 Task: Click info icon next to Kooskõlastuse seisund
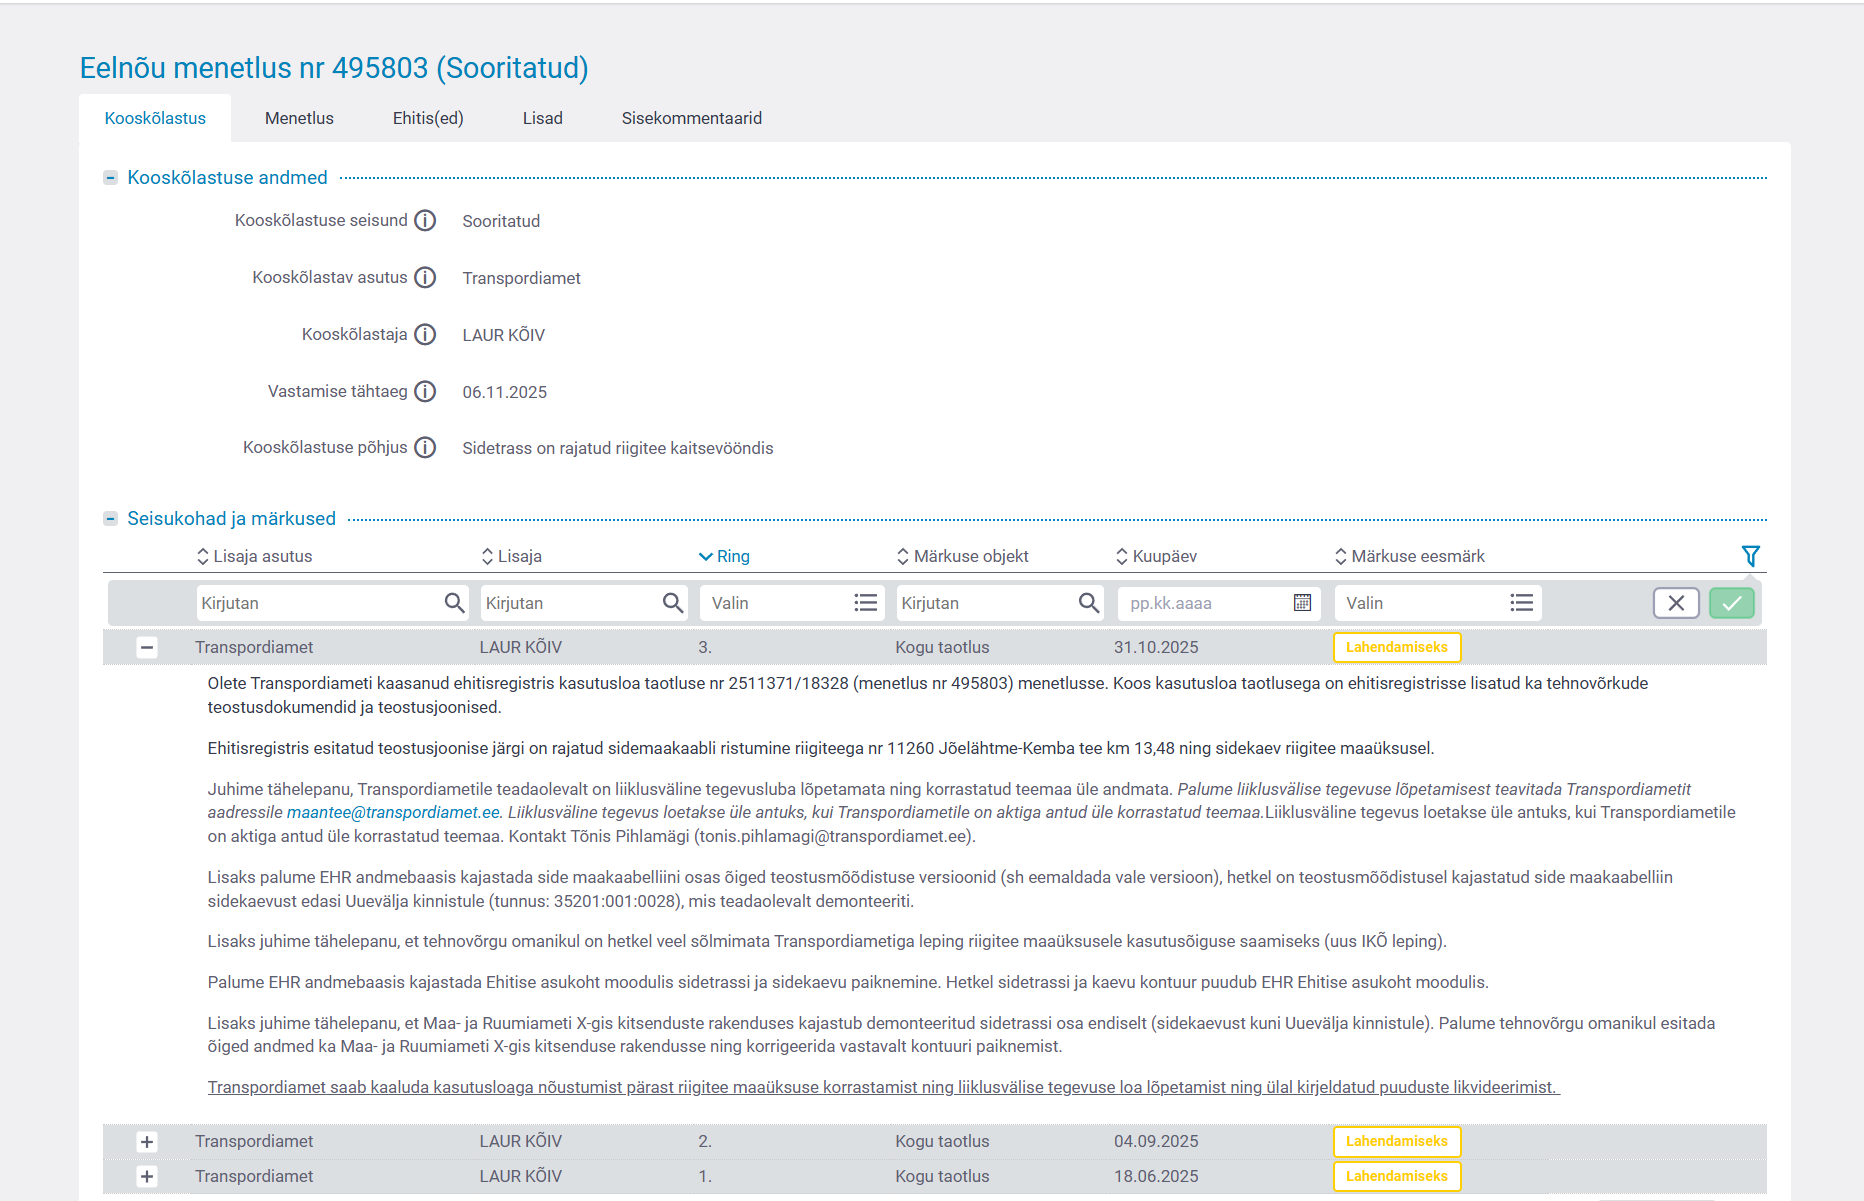pos(425,221)
